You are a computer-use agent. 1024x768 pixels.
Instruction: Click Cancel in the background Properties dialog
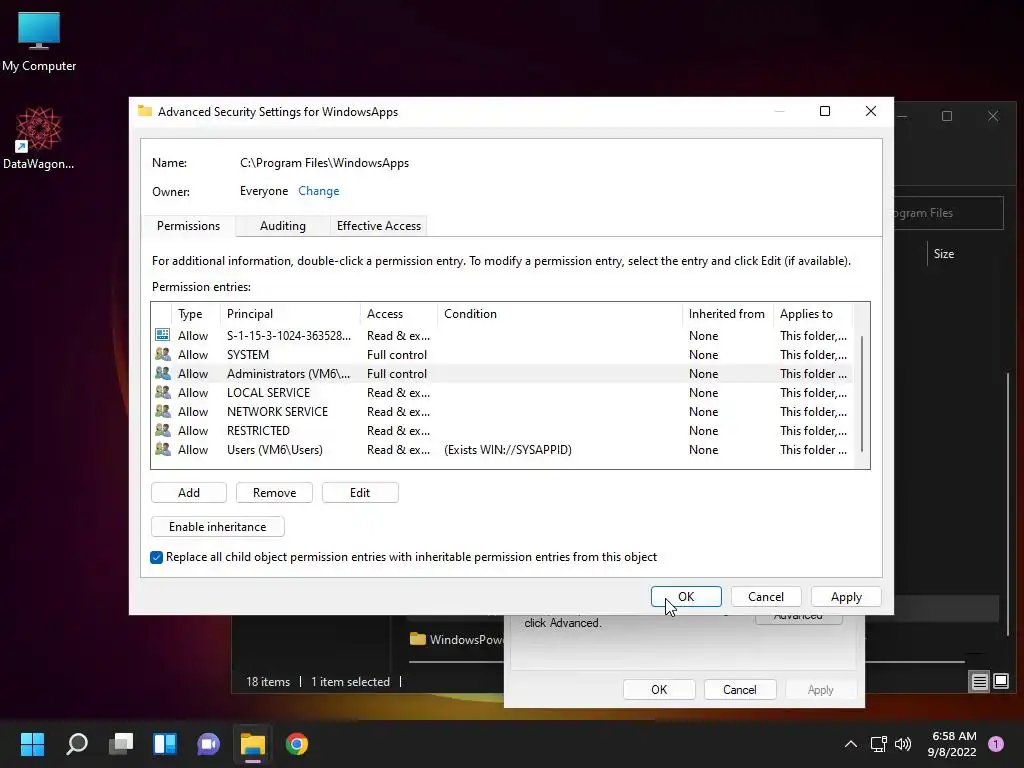coord(740,690)
